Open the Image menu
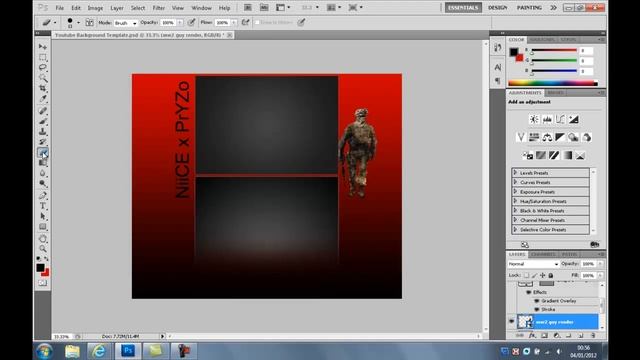The height and width of the screenshot is (360, 640). (x=95, y=8)
